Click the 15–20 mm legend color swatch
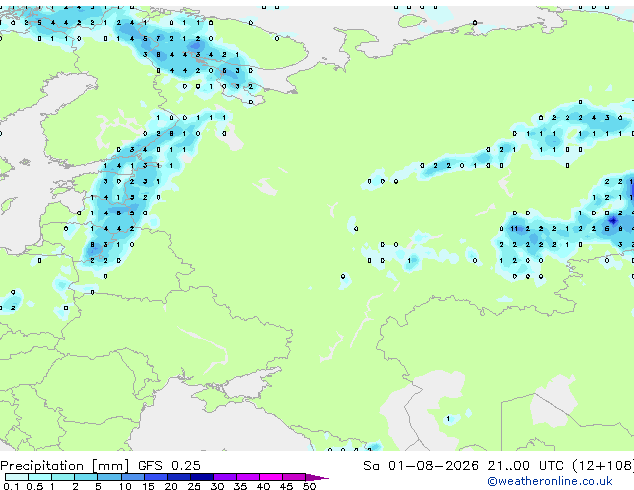This screenshot has width=634, height=490. (156, 477)
